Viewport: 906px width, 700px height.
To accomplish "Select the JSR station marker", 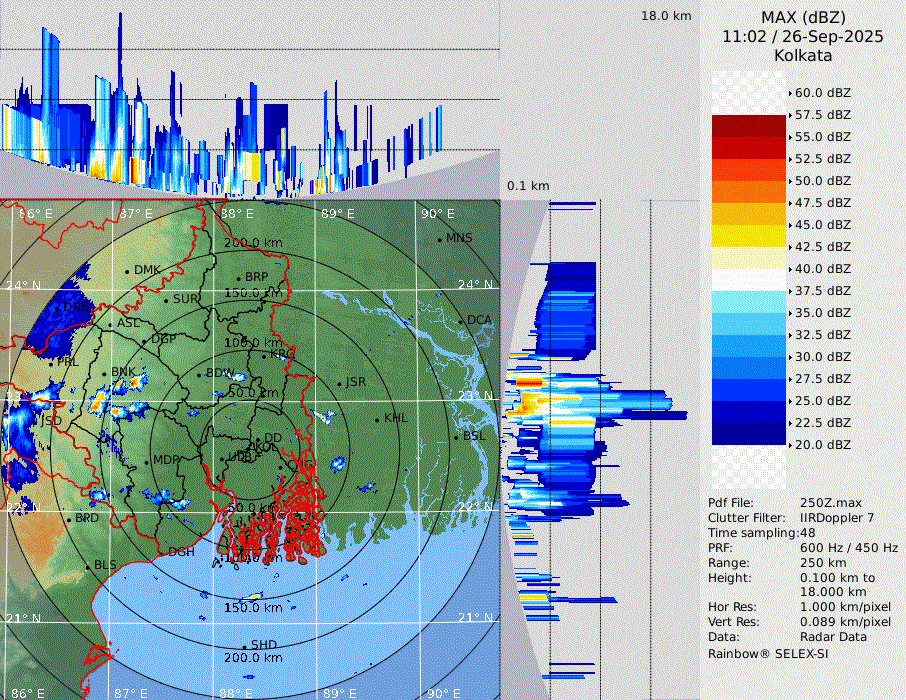I will coord(338,383).
